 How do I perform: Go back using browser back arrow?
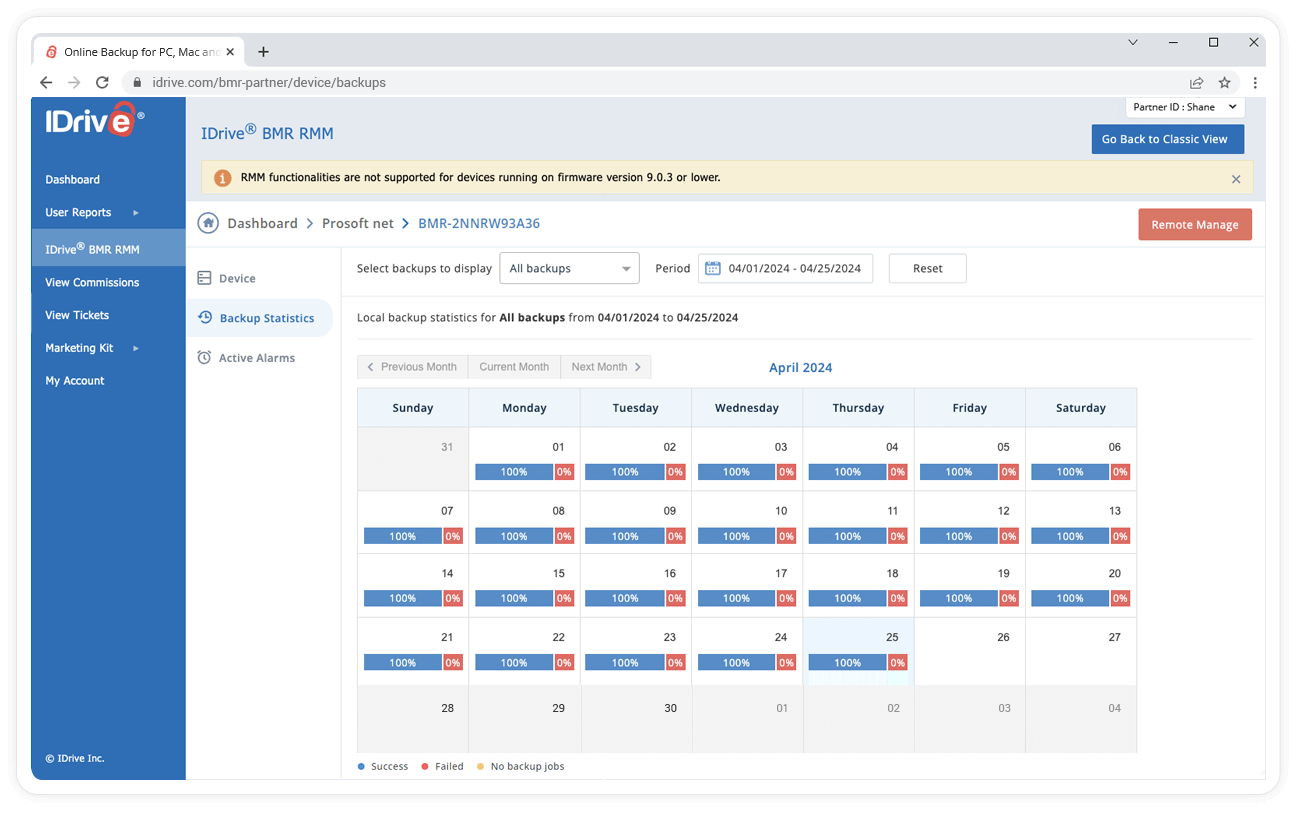[x=46, y=83]
